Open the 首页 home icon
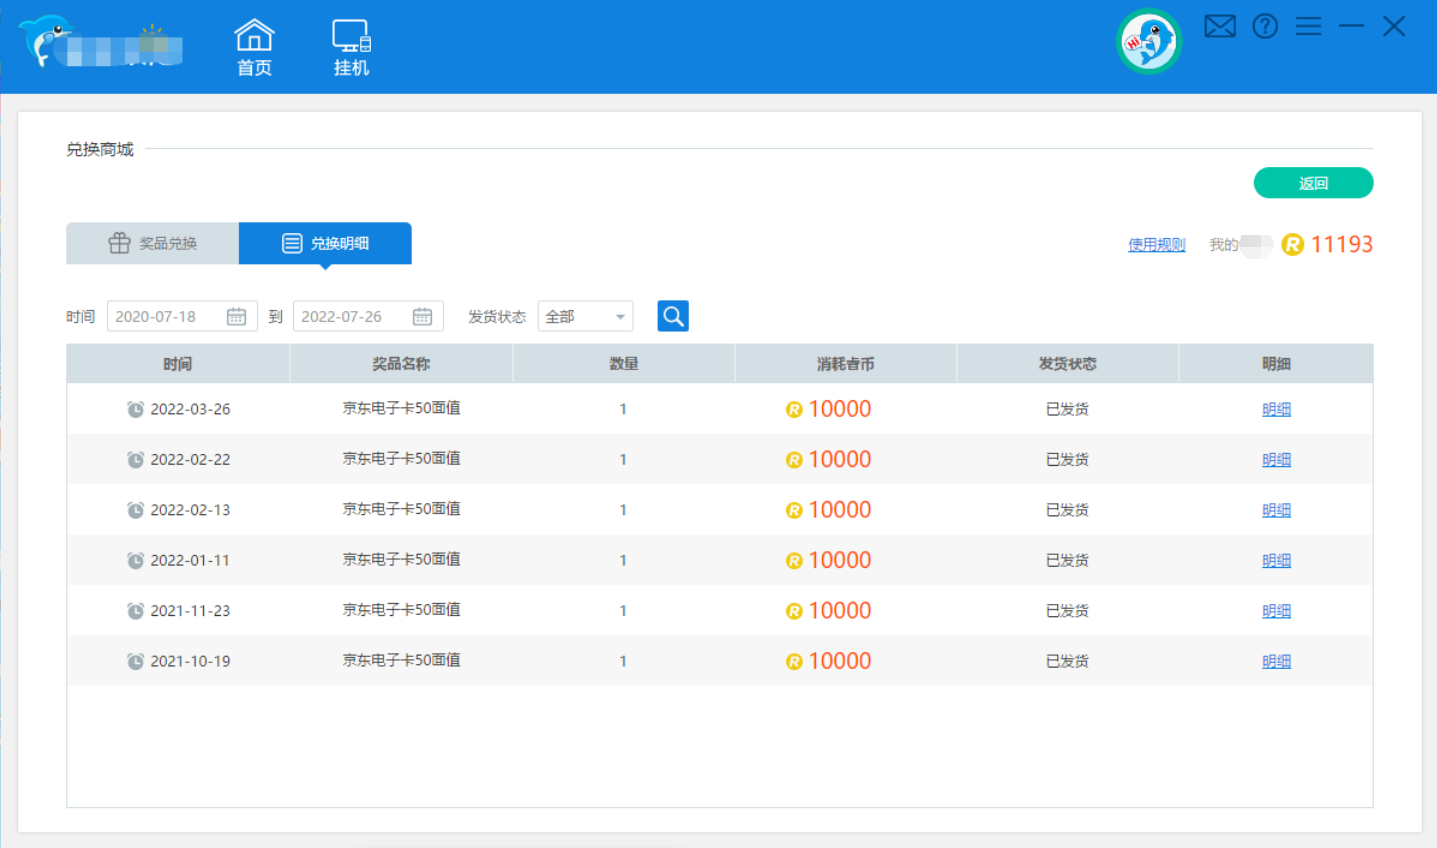This screenshot has height=848, width=1437. point(253,37)
